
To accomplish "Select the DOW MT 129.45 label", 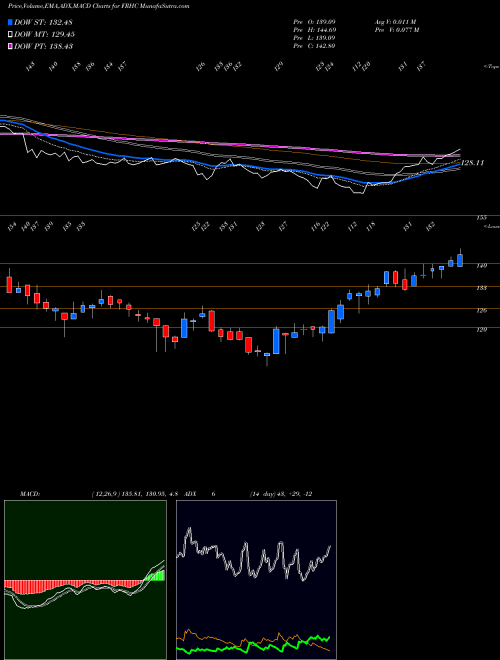I will 44,34.
